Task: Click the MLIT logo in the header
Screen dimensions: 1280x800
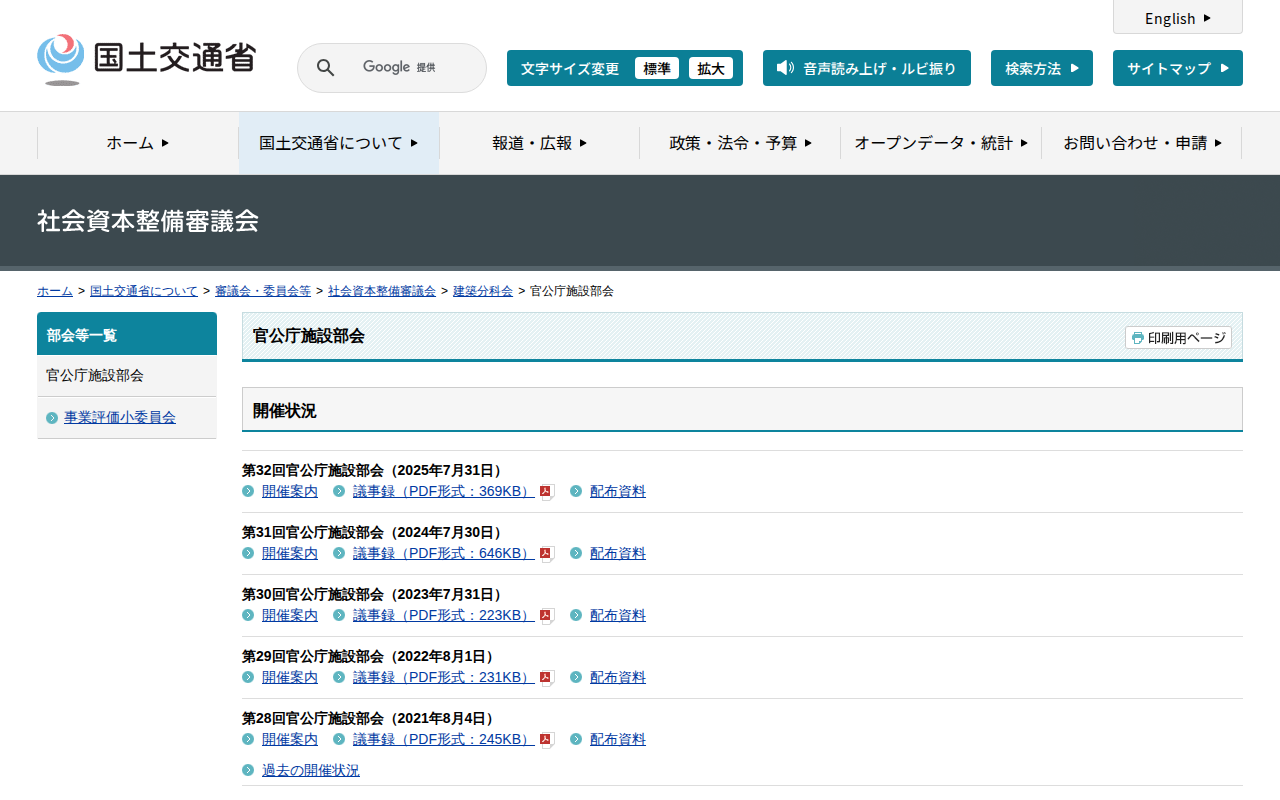Action: [x=146, y=60]
